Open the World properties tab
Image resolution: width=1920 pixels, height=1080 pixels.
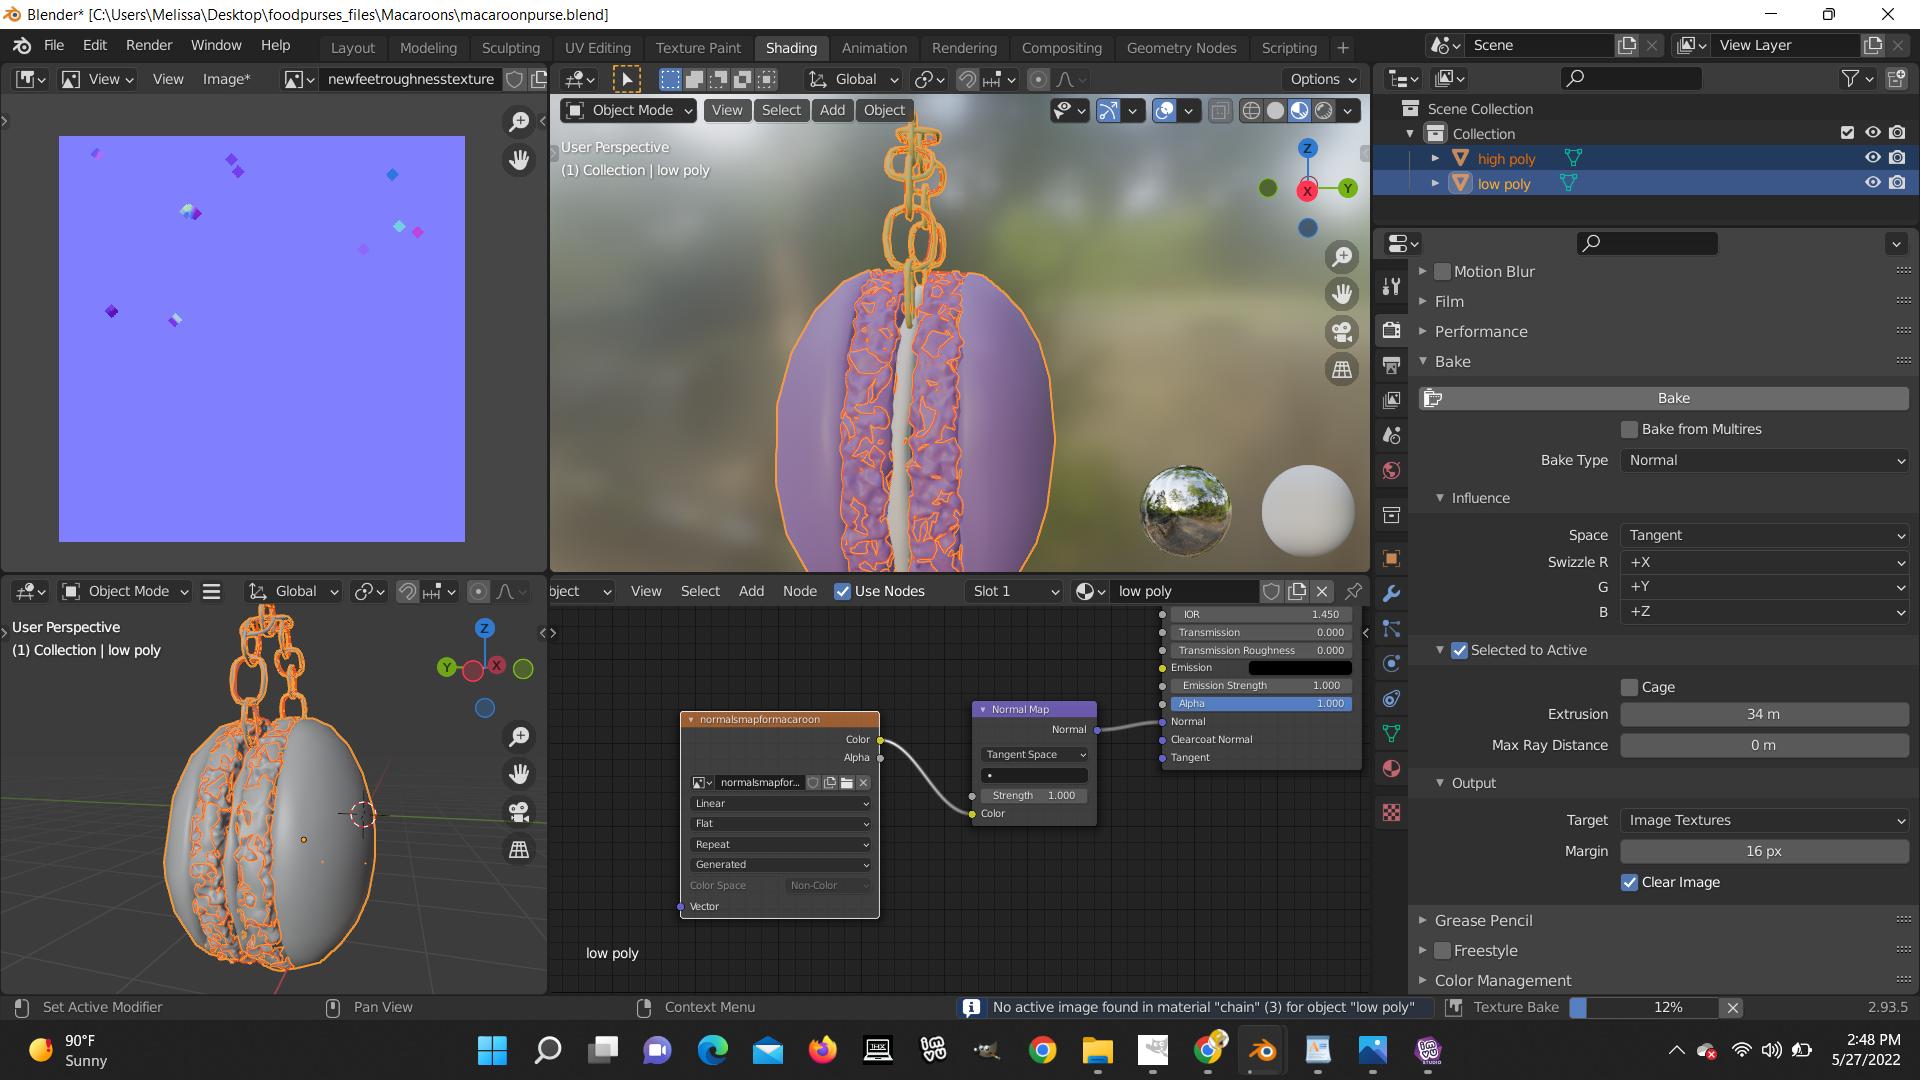(1391, 470)
